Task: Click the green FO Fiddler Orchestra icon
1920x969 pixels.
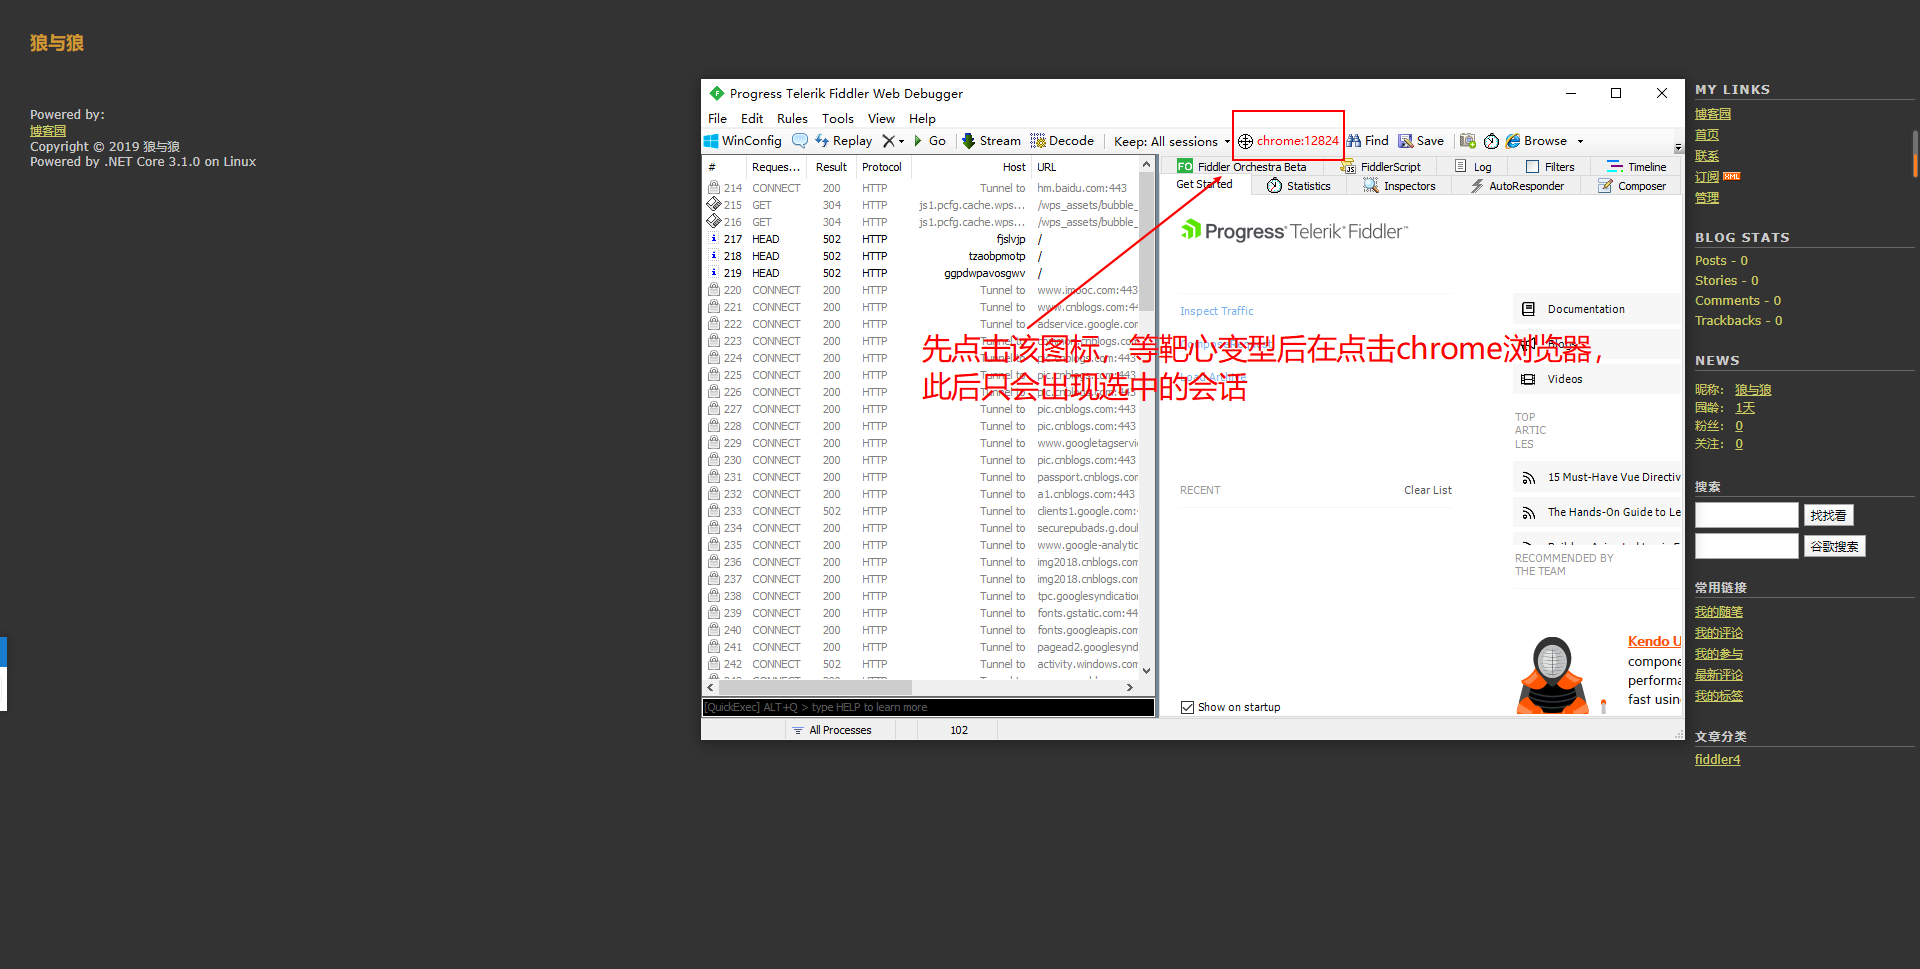Action: [x=1185, y=167]
